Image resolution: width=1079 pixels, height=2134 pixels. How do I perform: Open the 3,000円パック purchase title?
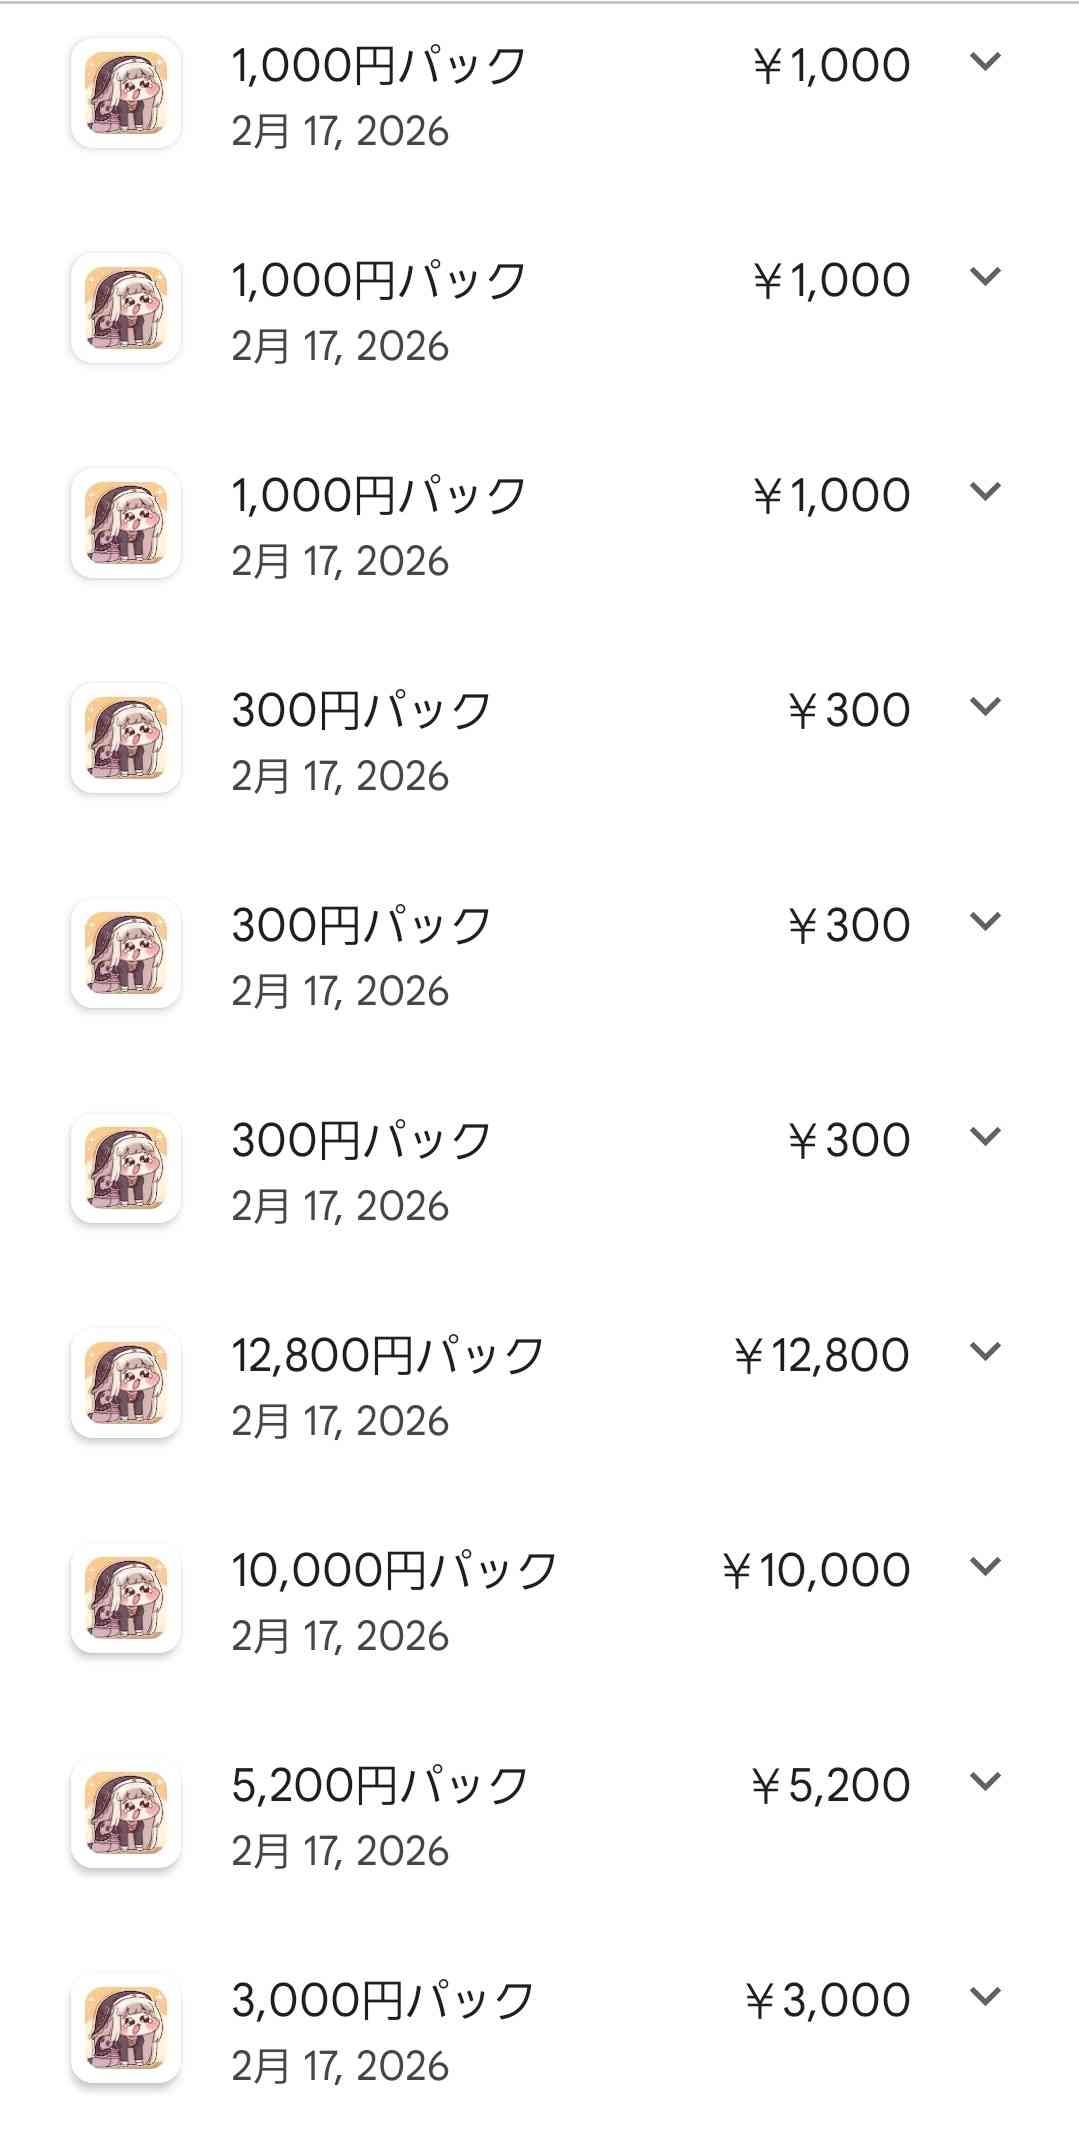click(383, 2000)
